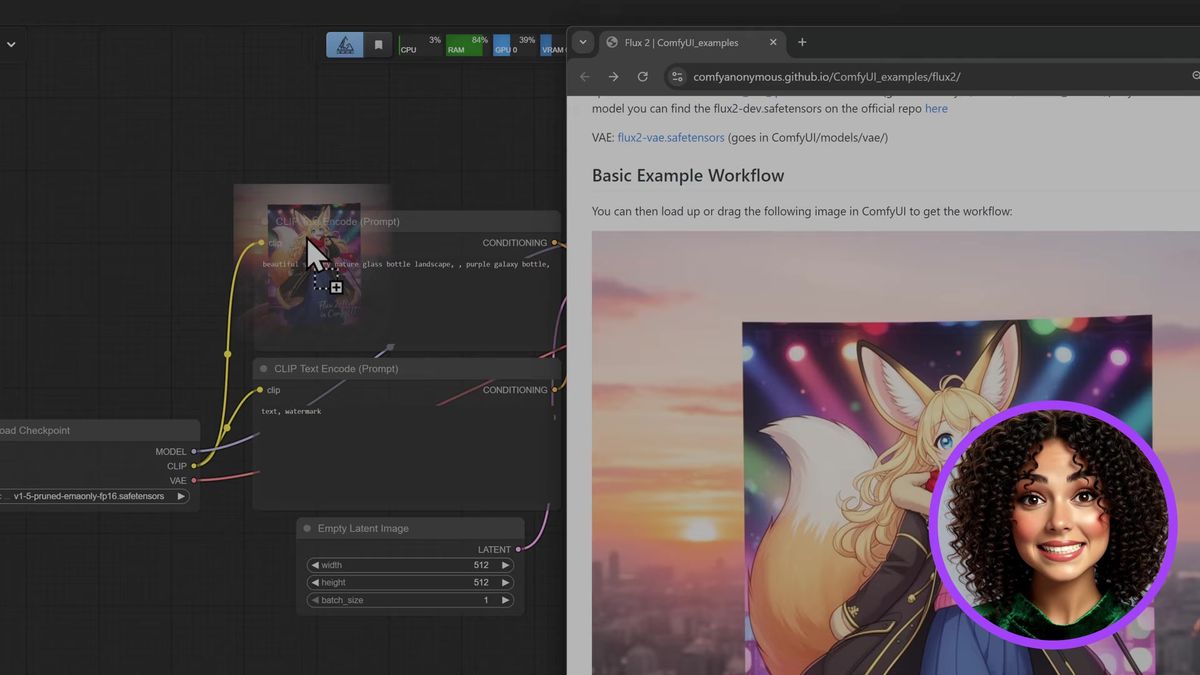Click the ComfyUI Manager logo button
The height and width of the screenshot is (675, 1200).
coord(345,45)
